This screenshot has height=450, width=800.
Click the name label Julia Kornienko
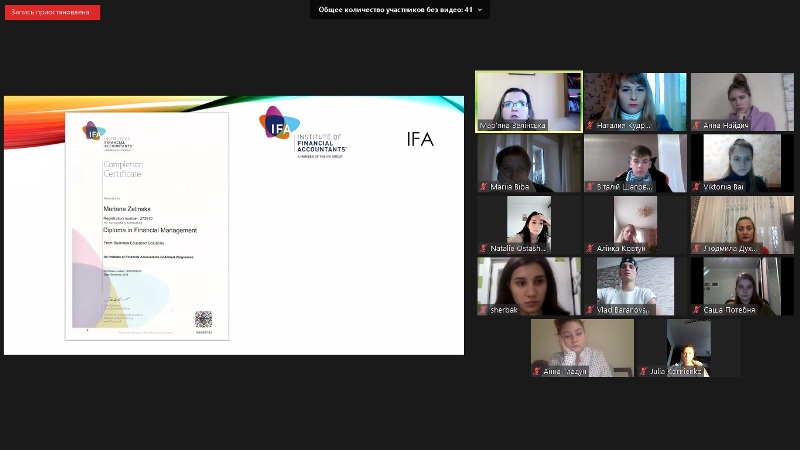coord(675,371)
